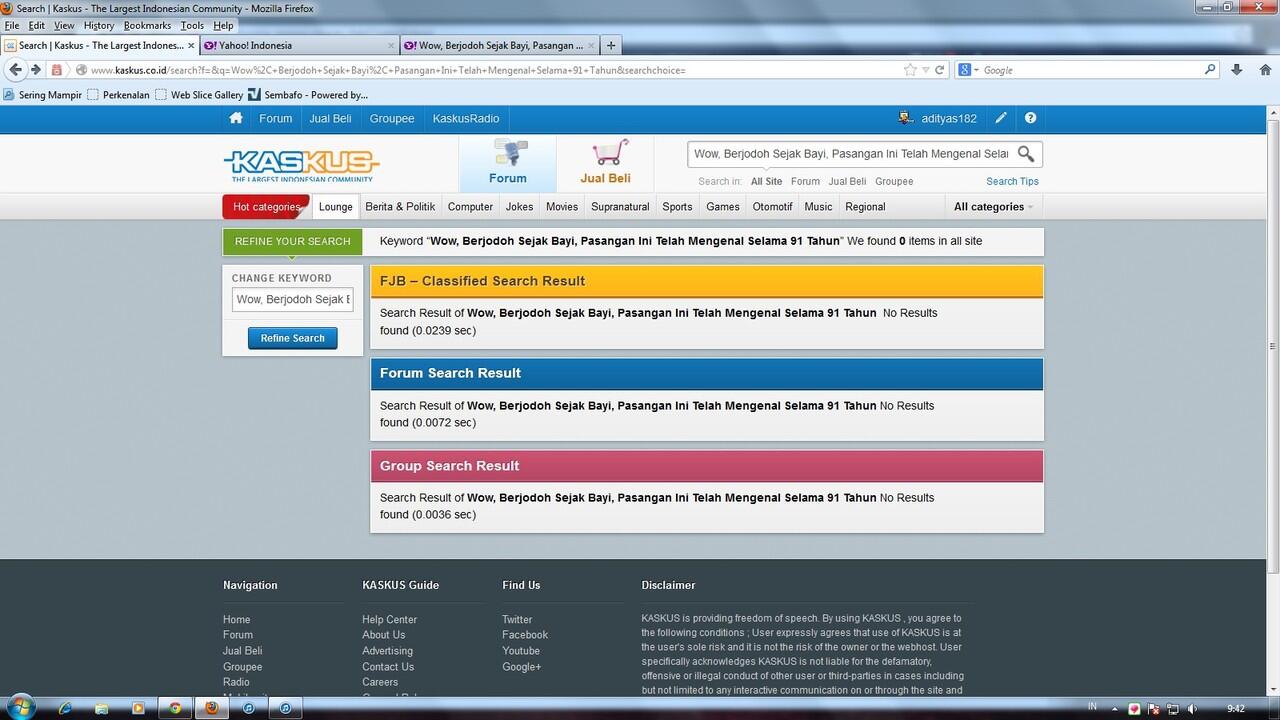The height and width of the screenshot is (720, 1280).
Task: Click the KASKUS logo
Action: (x=301, y=165)
